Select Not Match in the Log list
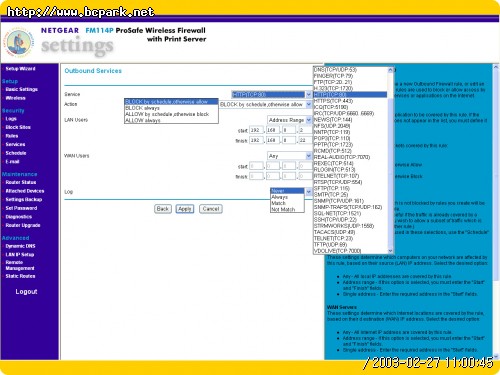This screenshot has height=375, width=500. click(287, 209)
